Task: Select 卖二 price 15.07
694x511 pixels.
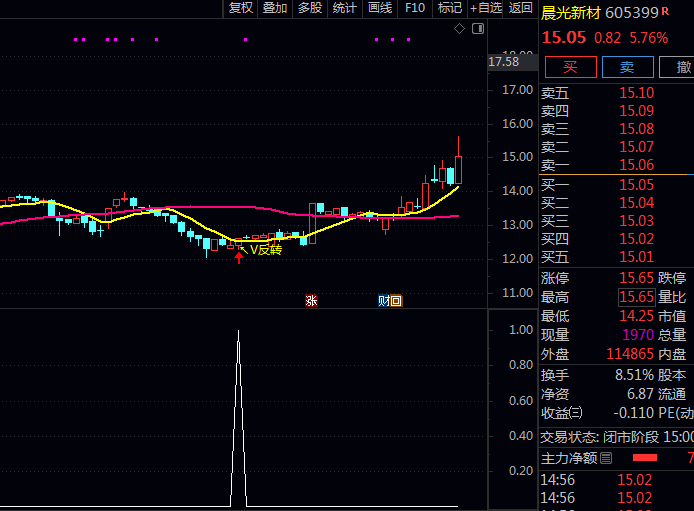Action: click(636, 147)
